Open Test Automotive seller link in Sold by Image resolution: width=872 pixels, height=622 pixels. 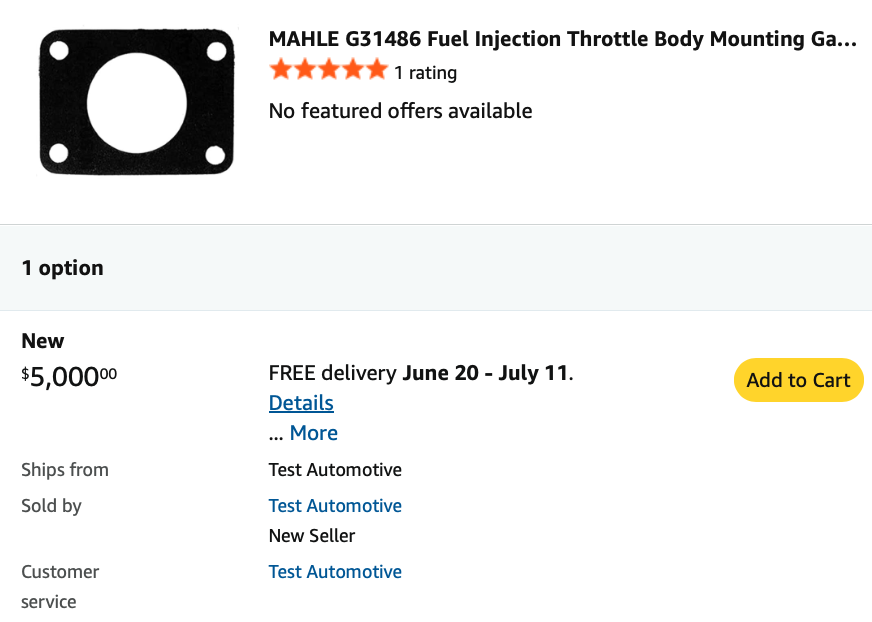coord(335,506)
